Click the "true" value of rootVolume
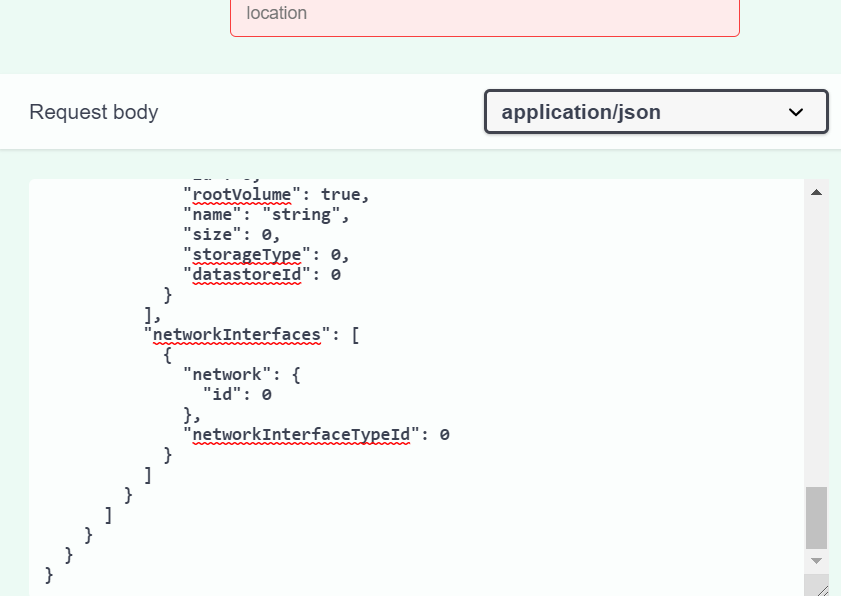Screen dimensions: 841x596 point(341,194)
